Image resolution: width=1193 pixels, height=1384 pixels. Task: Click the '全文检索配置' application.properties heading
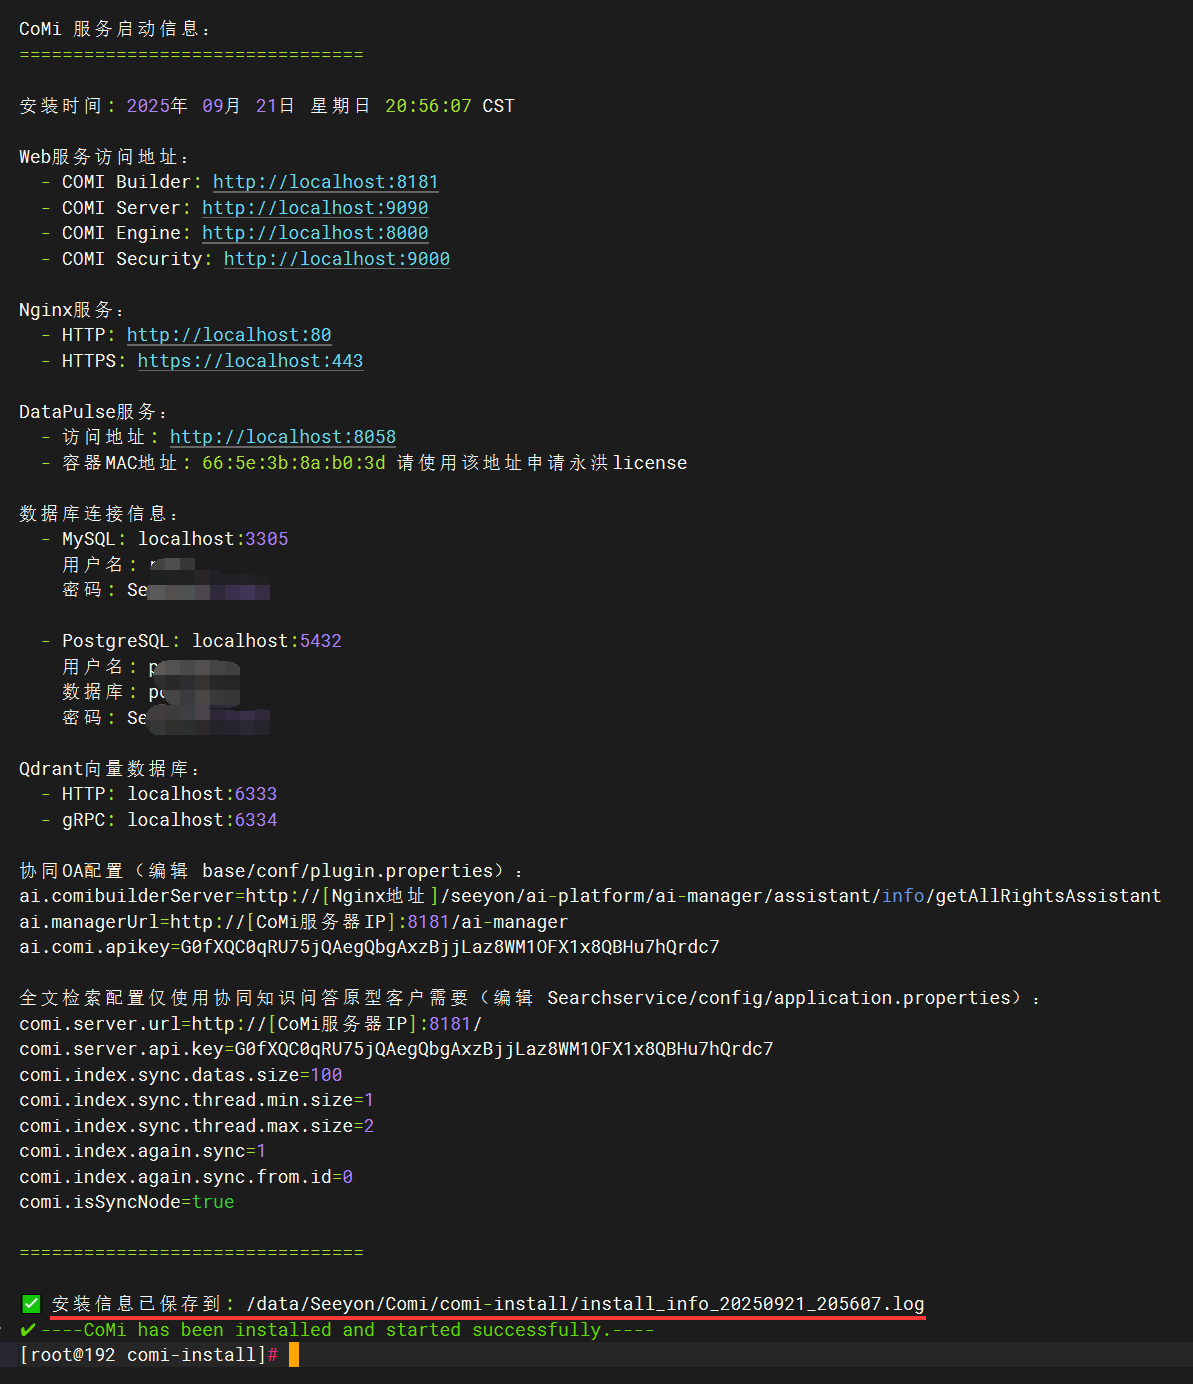[530, 998]
